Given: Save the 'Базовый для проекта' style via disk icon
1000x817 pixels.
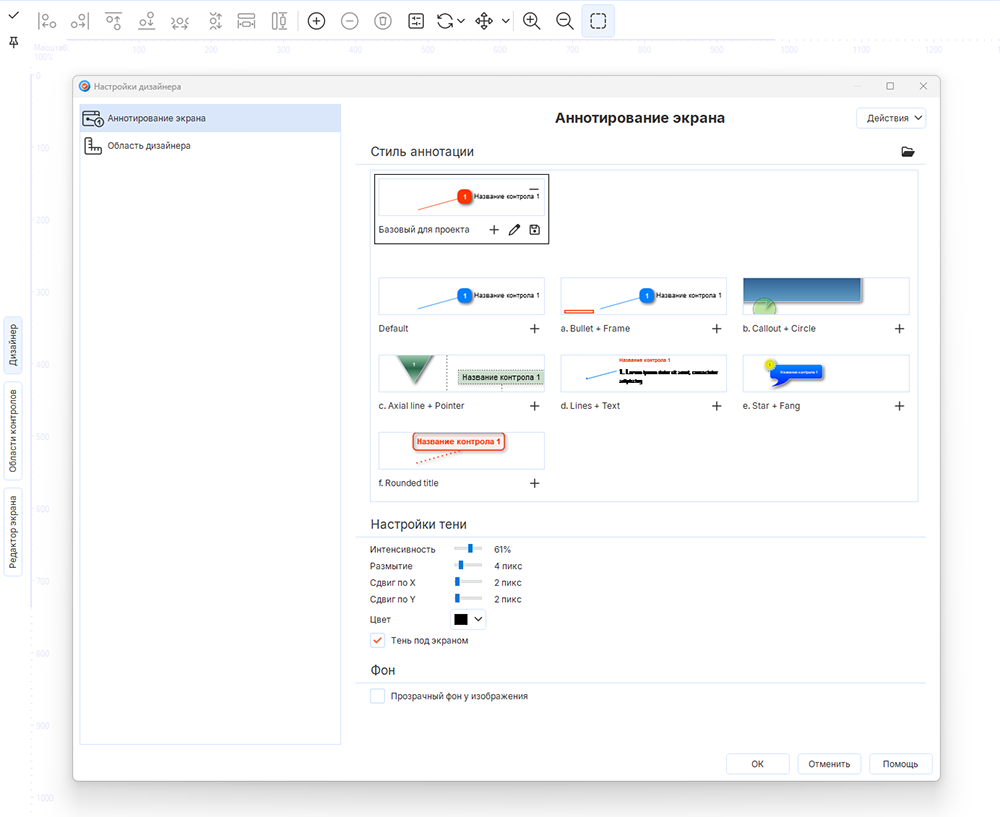Looking at the screenshot, I should (534, 230).
